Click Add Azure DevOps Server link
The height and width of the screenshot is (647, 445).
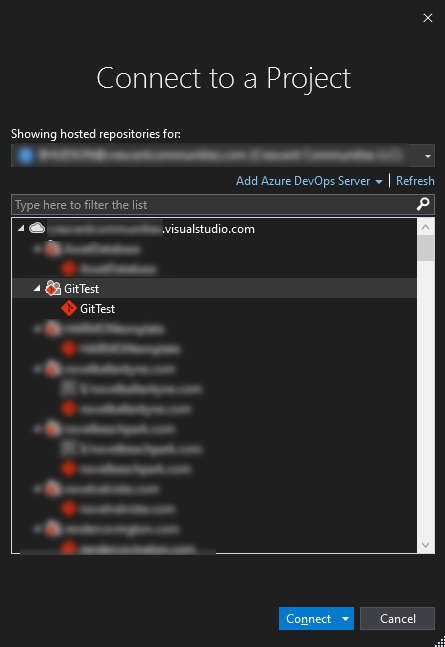point(303,181)
